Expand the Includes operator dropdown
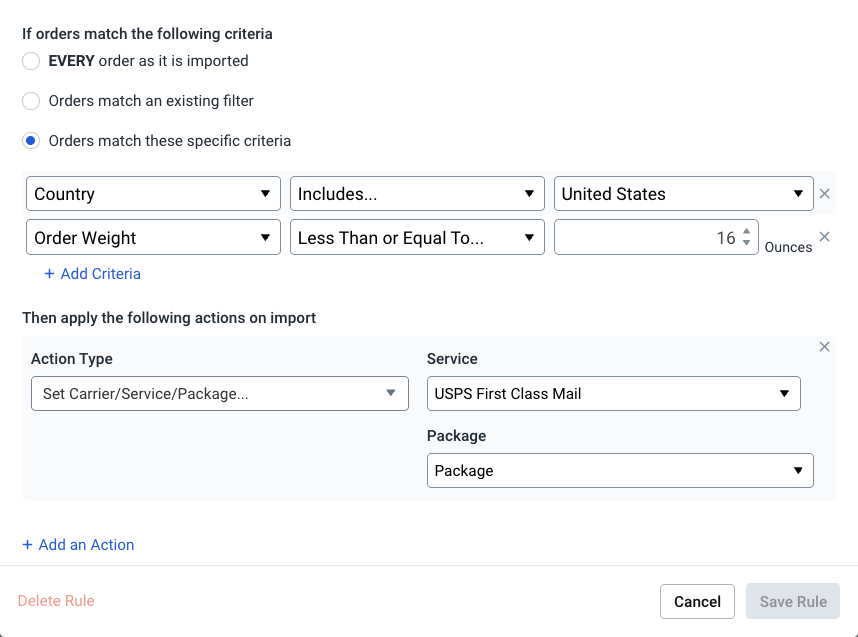858x637 pixels. 417,194
